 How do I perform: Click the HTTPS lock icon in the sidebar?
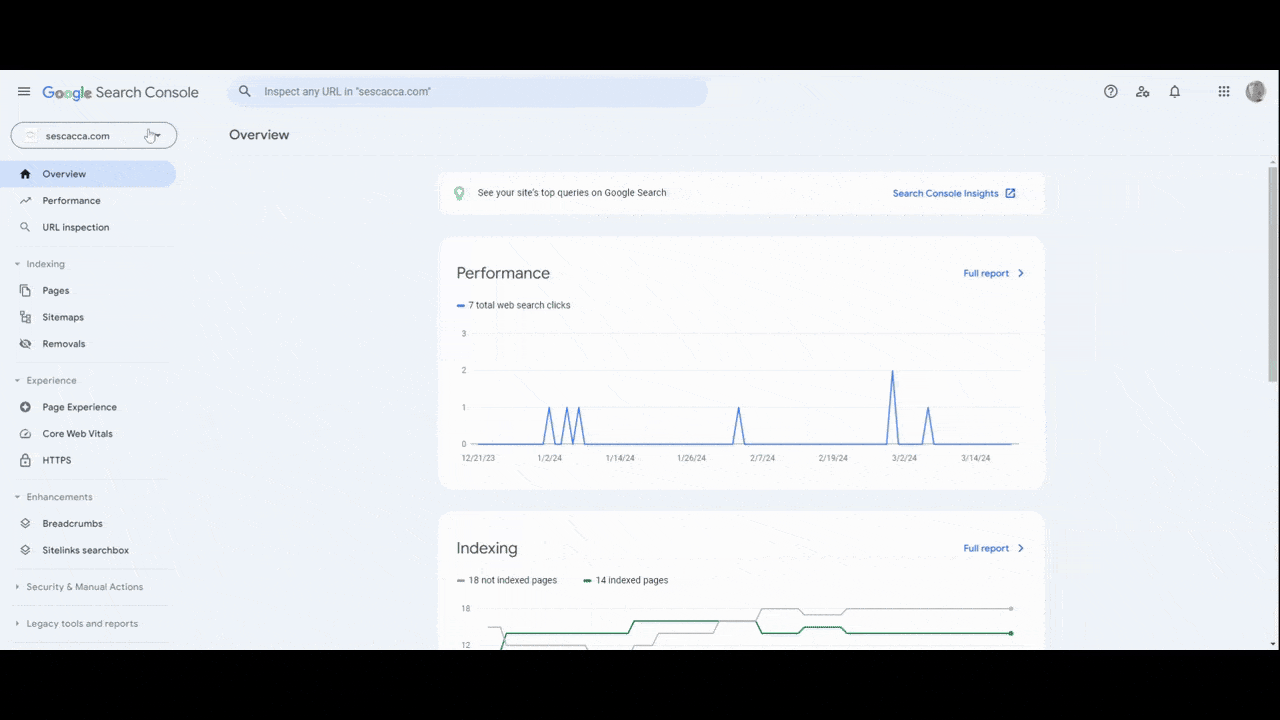[x=25, y=460]
